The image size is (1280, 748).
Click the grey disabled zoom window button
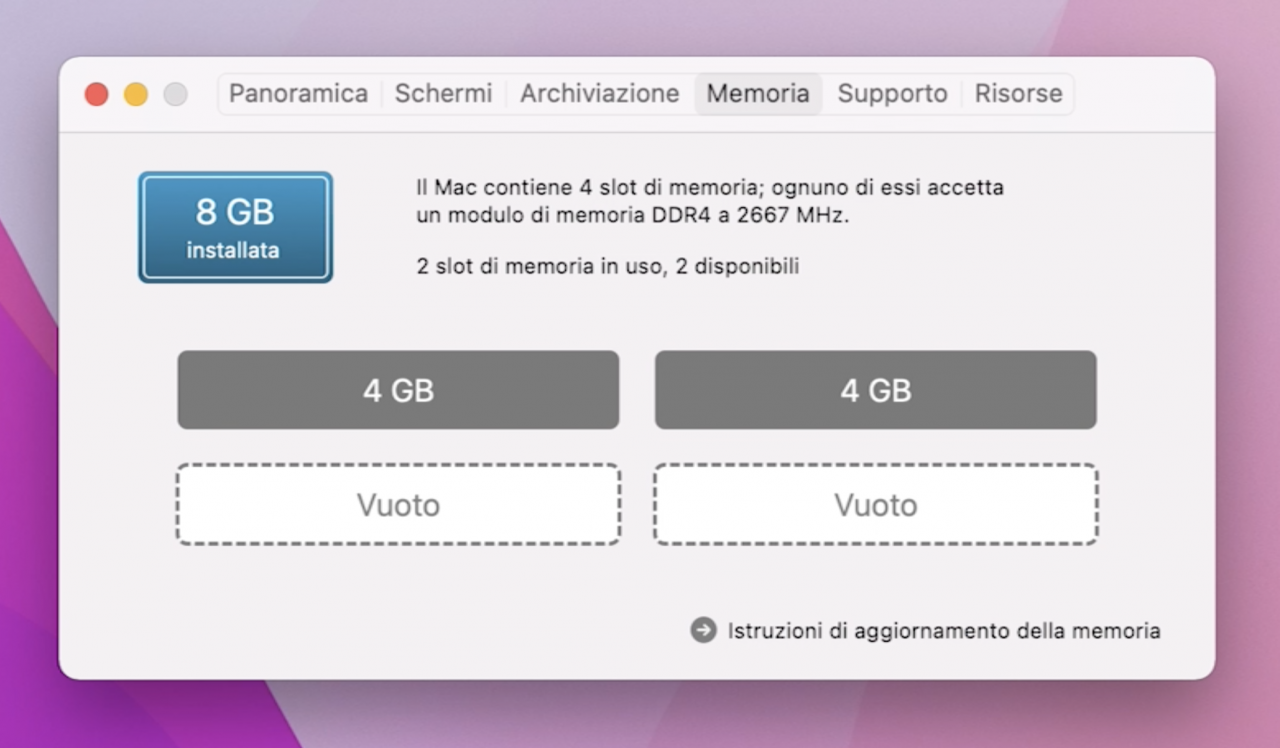point(175,94)
